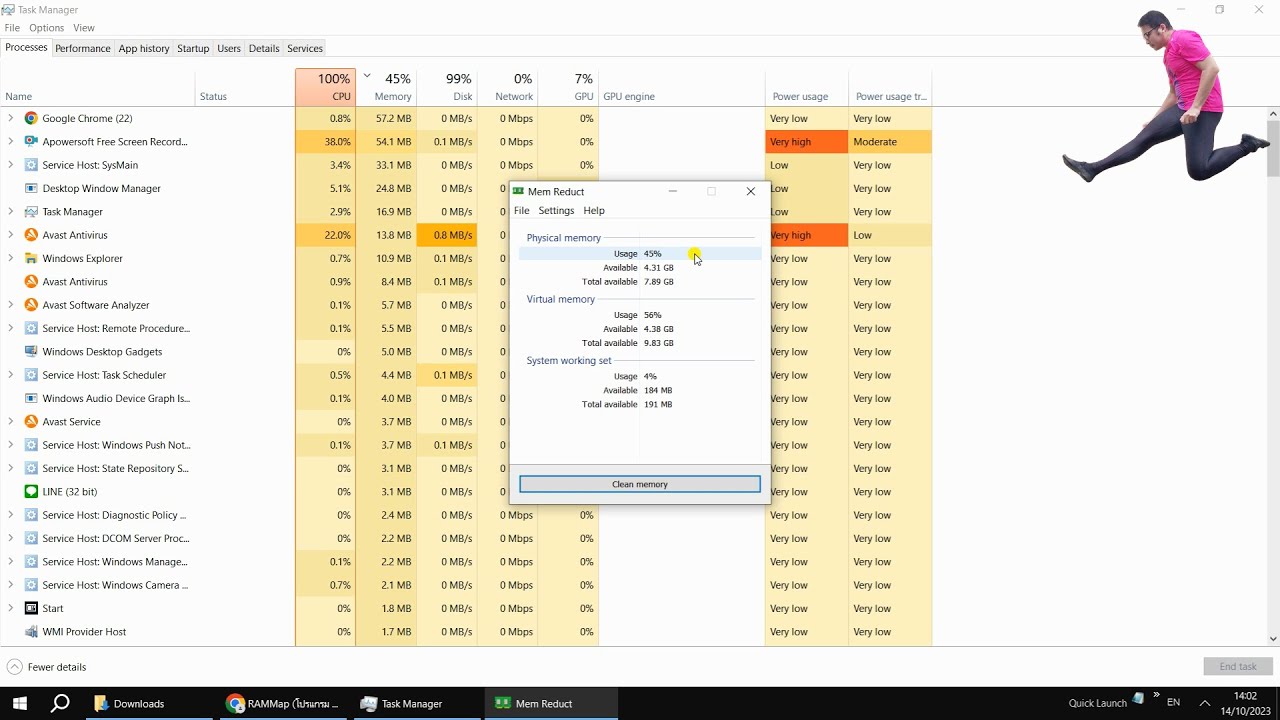Sort processes by Memory column

point(387,87)
